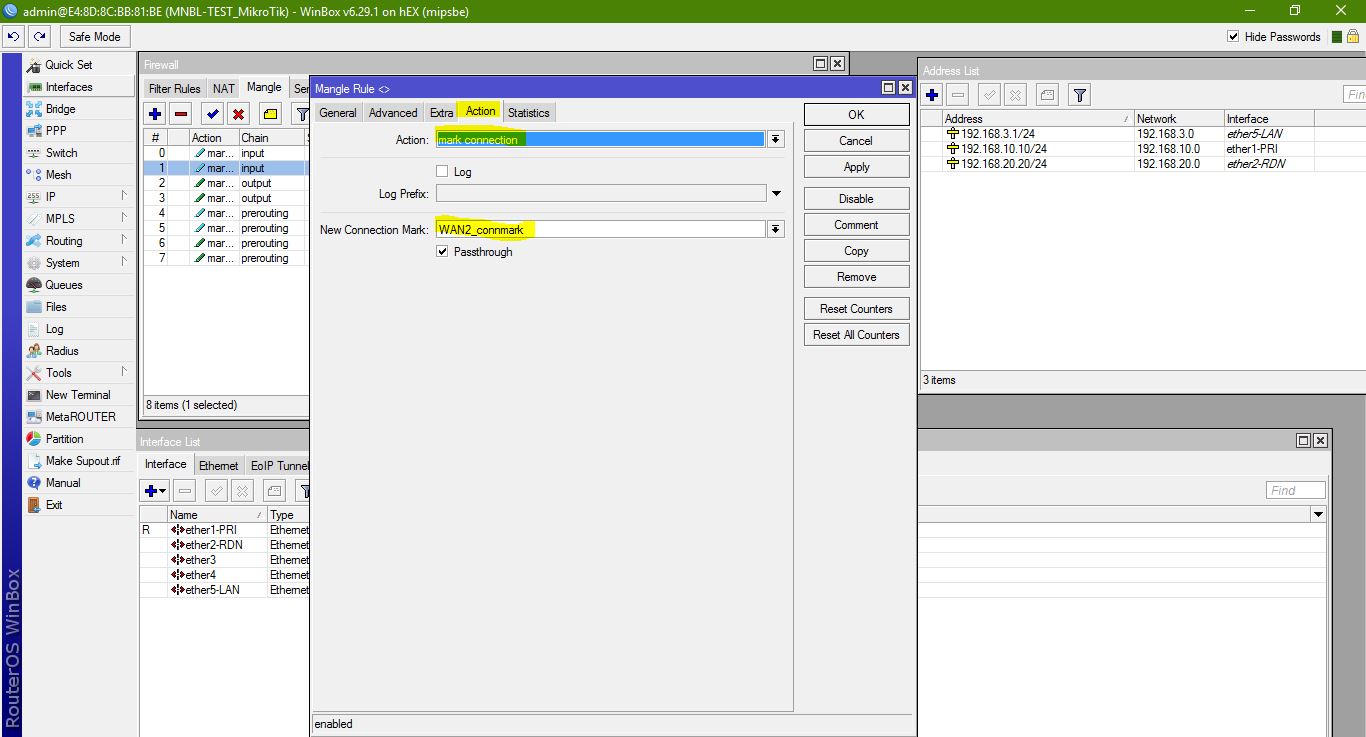Open the NAT tab in Firewall
Viewport: 1366px width, 737px height.
(224, 88)
